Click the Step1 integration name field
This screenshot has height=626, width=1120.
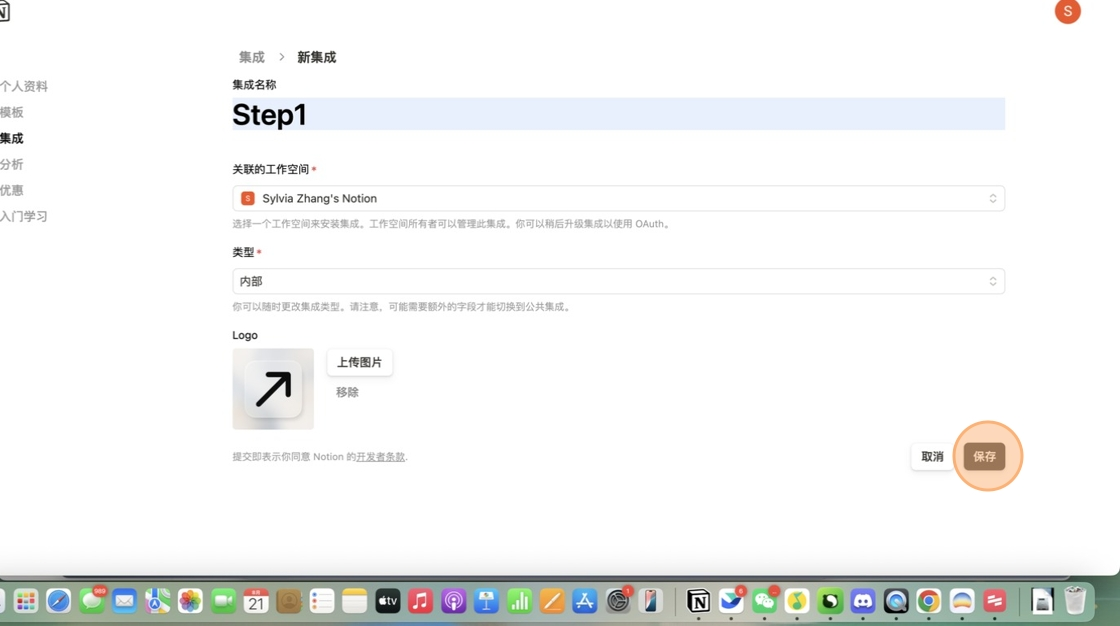[619, 114]
